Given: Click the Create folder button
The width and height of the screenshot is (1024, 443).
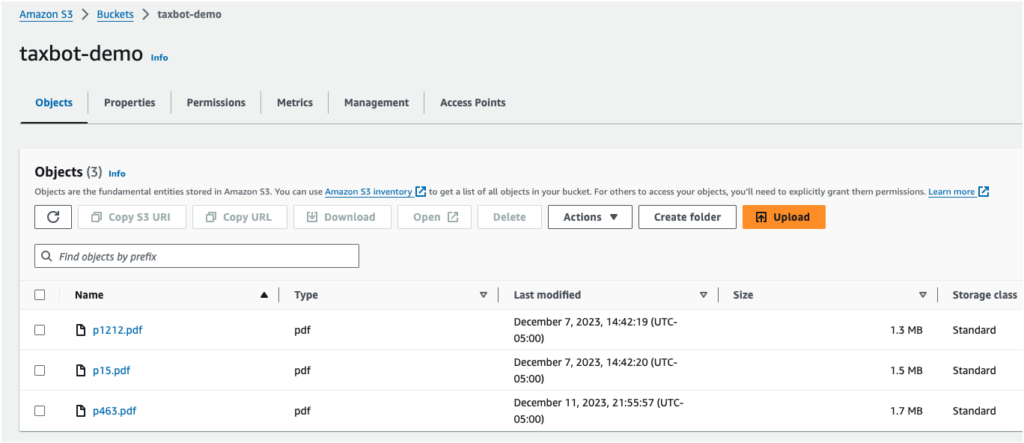Looking at the screenshot, I should pyautogui.click(x=687, y=217).
